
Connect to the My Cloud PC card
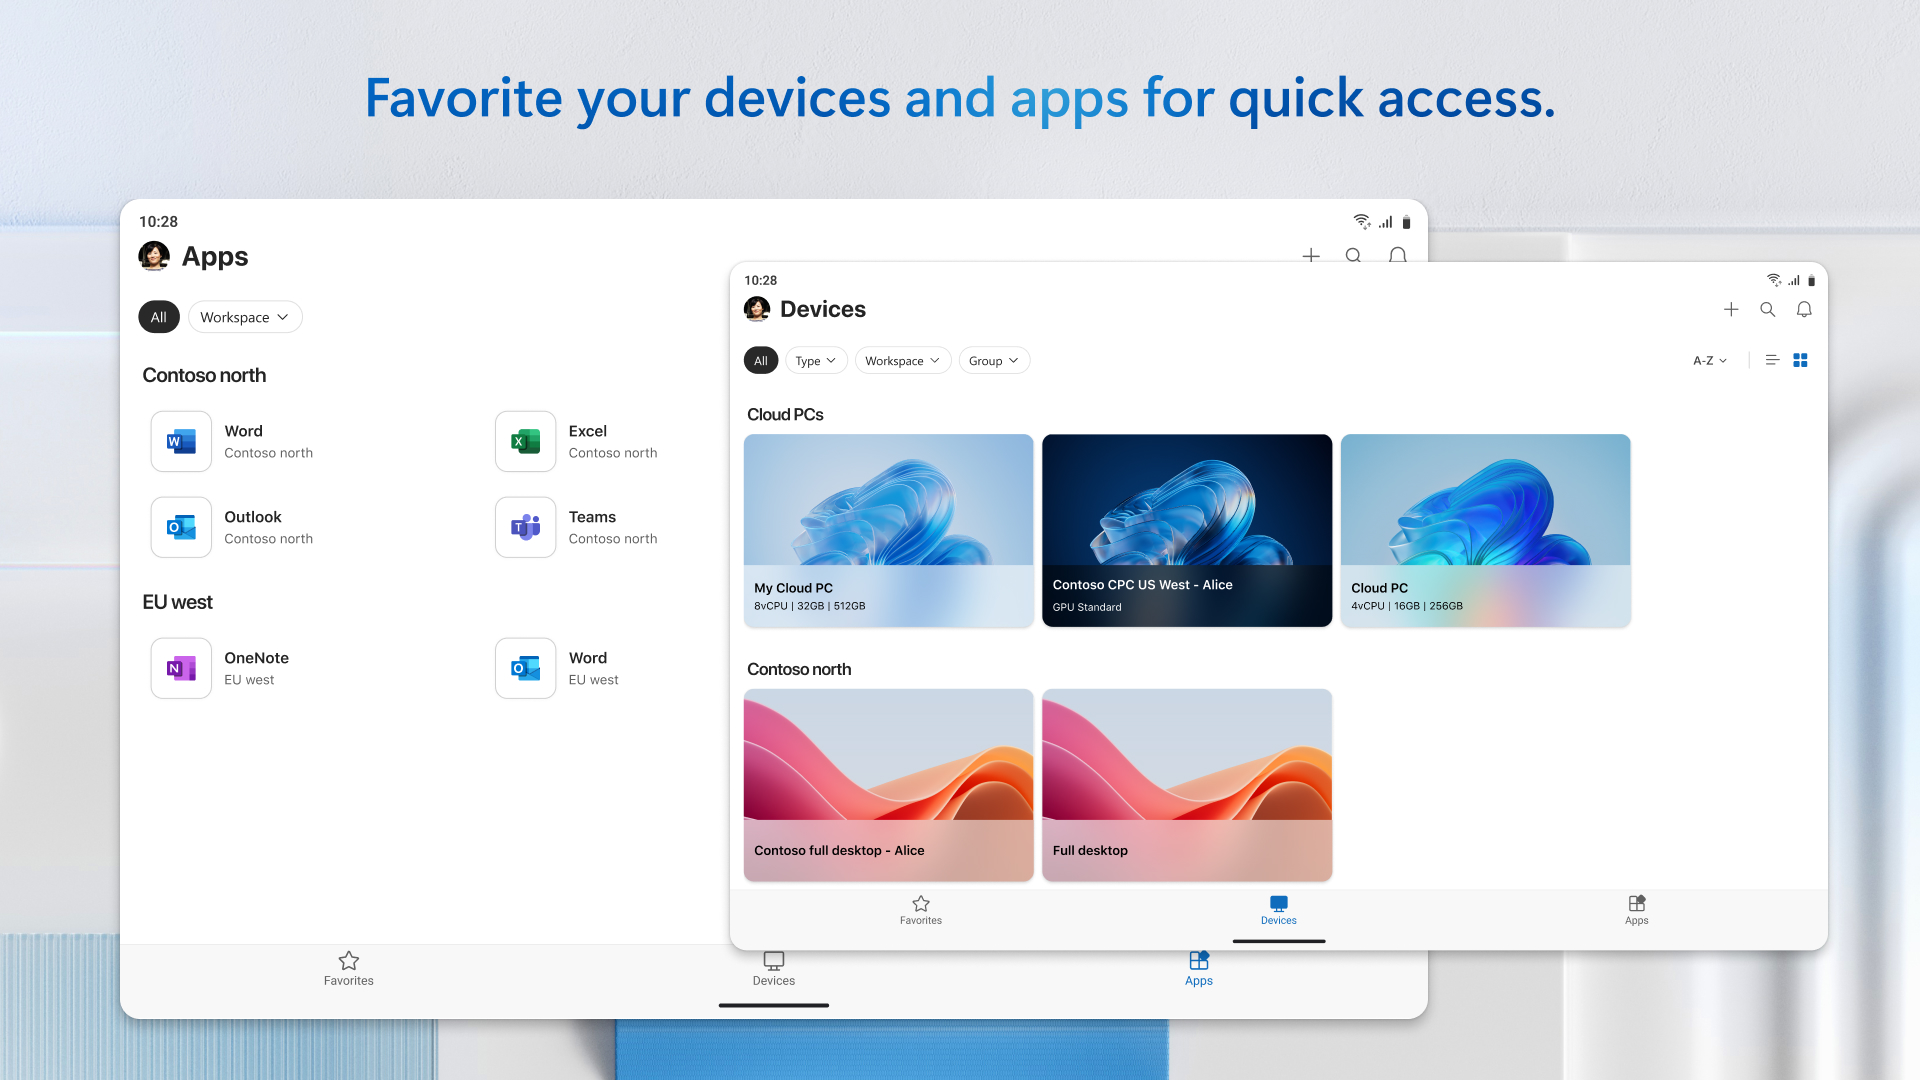coord(888,530)
